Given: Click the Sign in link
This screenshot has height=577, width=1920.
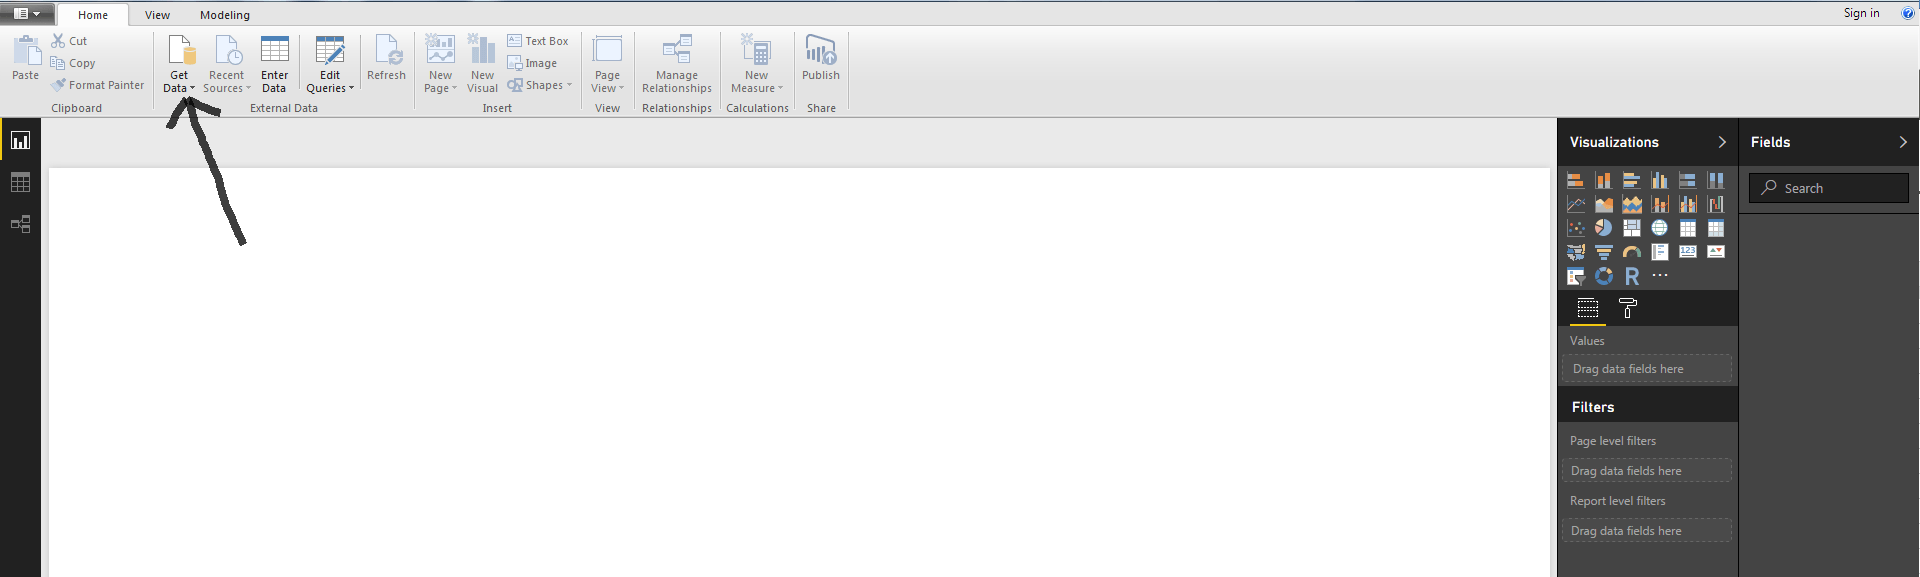Looking at the screenshot, I should click(x=1861, y=13).
